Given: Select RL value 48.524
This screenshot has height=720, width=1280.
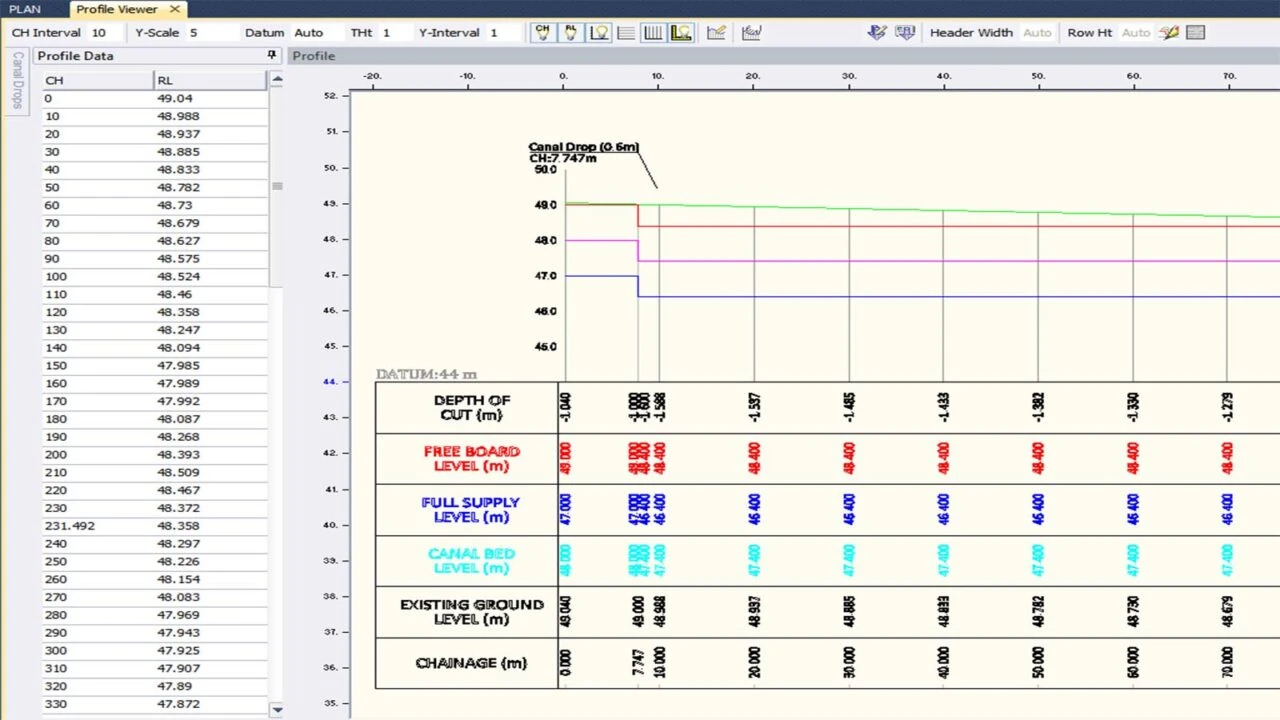Looking at the screenshot, I should tap(210, 276).
